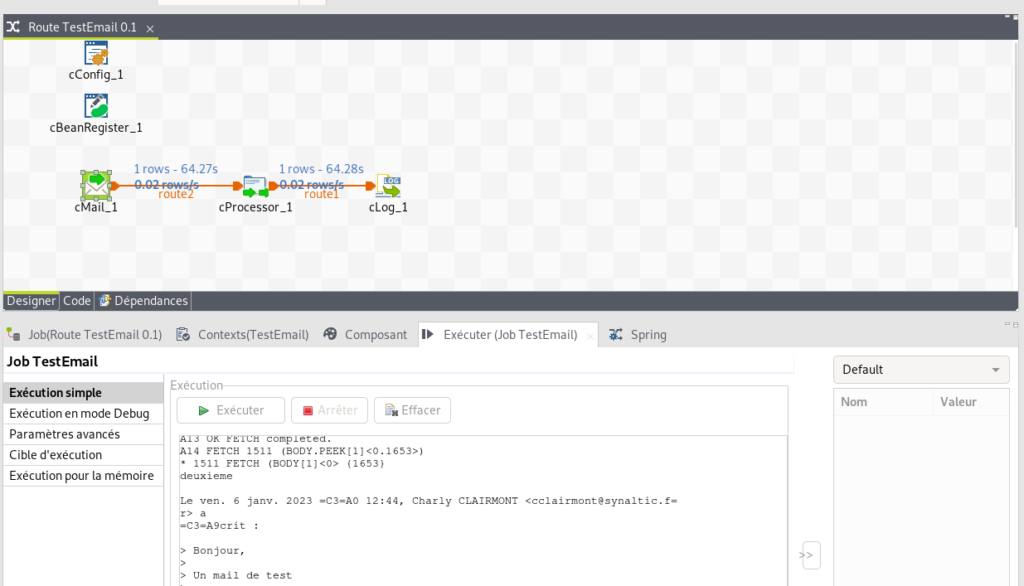Screen dimensions: 1024x586
Task: Click the Effacer button to clear output
Action: (x=411, y=409)
